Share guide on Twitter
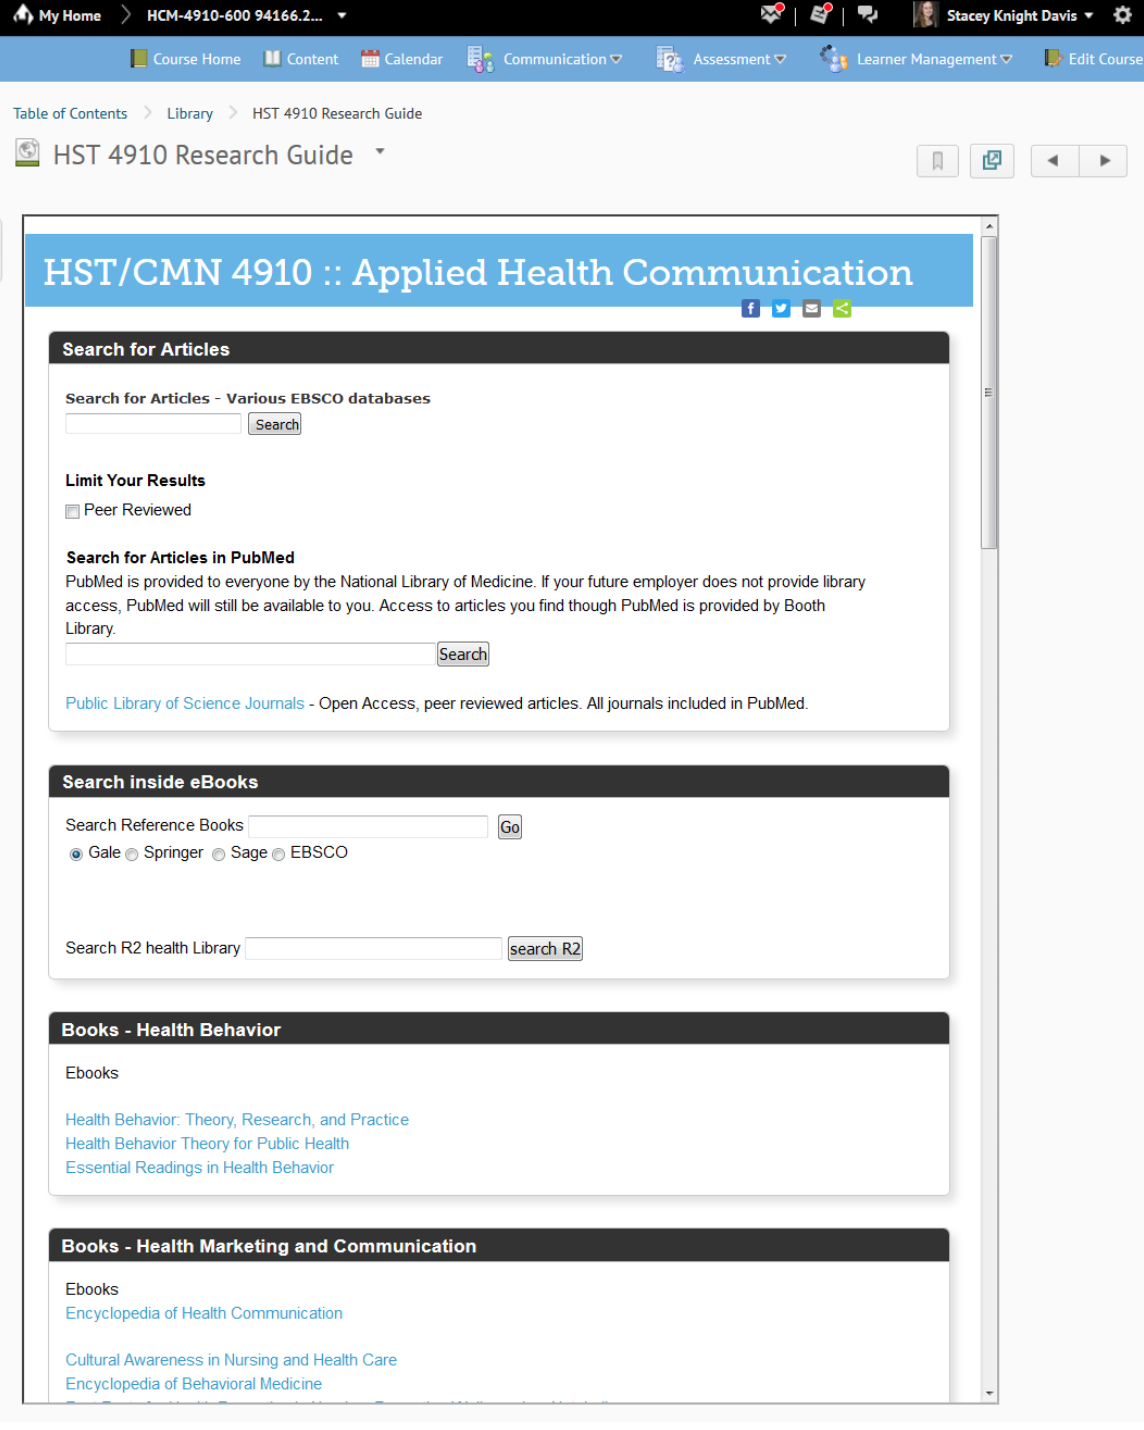The image size is (1144, 1430). pyautogui.click(x=781, y=308)
